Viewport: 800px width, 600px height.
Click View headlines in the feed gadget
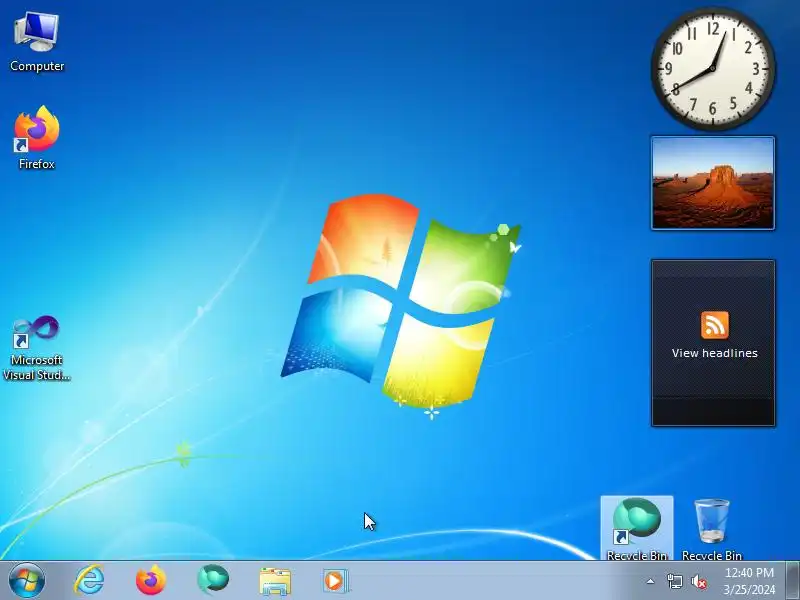[x=714, y=353]
